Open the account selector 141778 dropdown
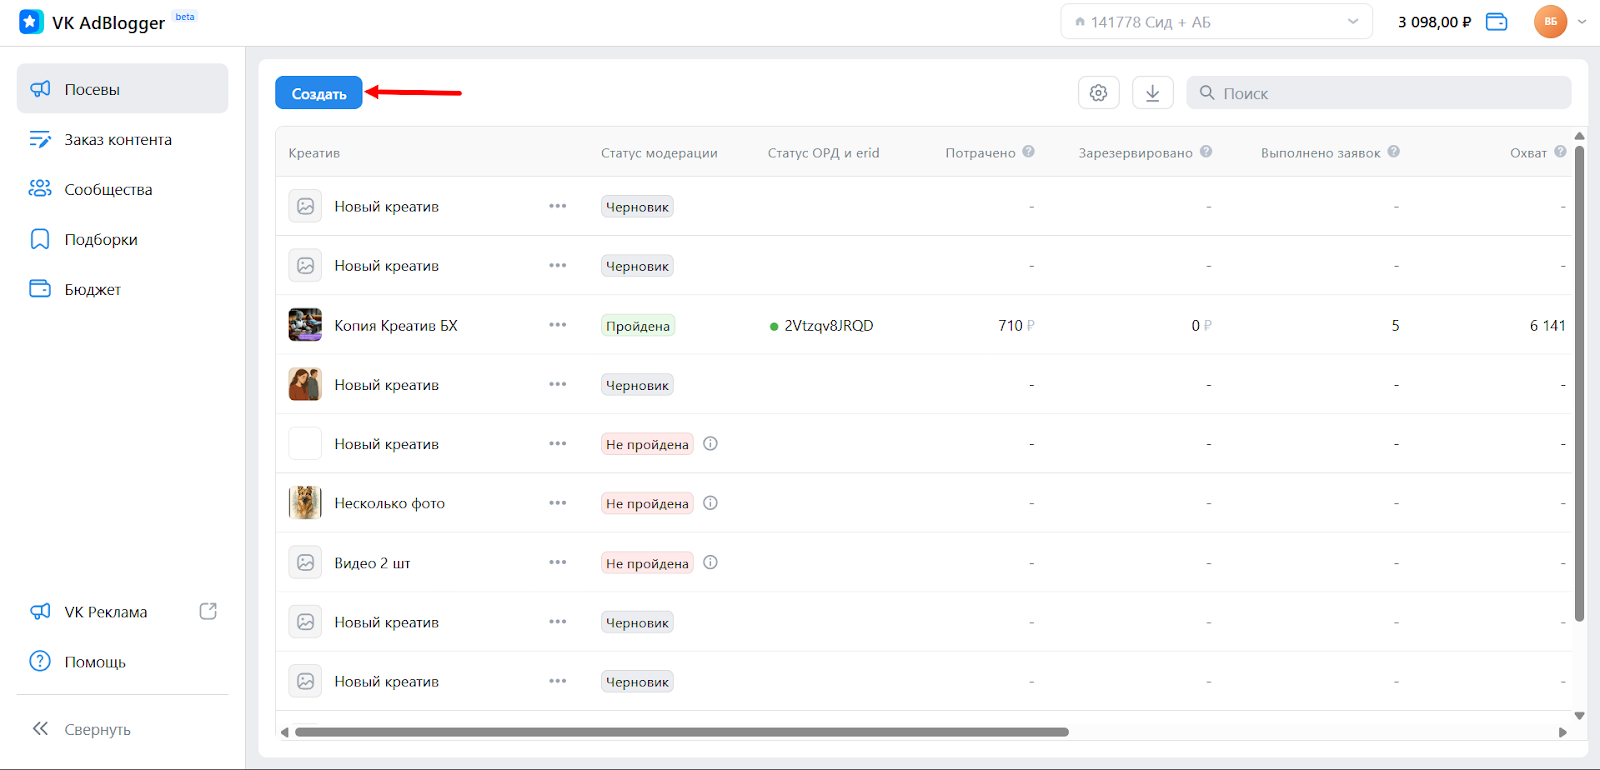The height and width of the screenshot is (770, 1600). (1215, 22)
